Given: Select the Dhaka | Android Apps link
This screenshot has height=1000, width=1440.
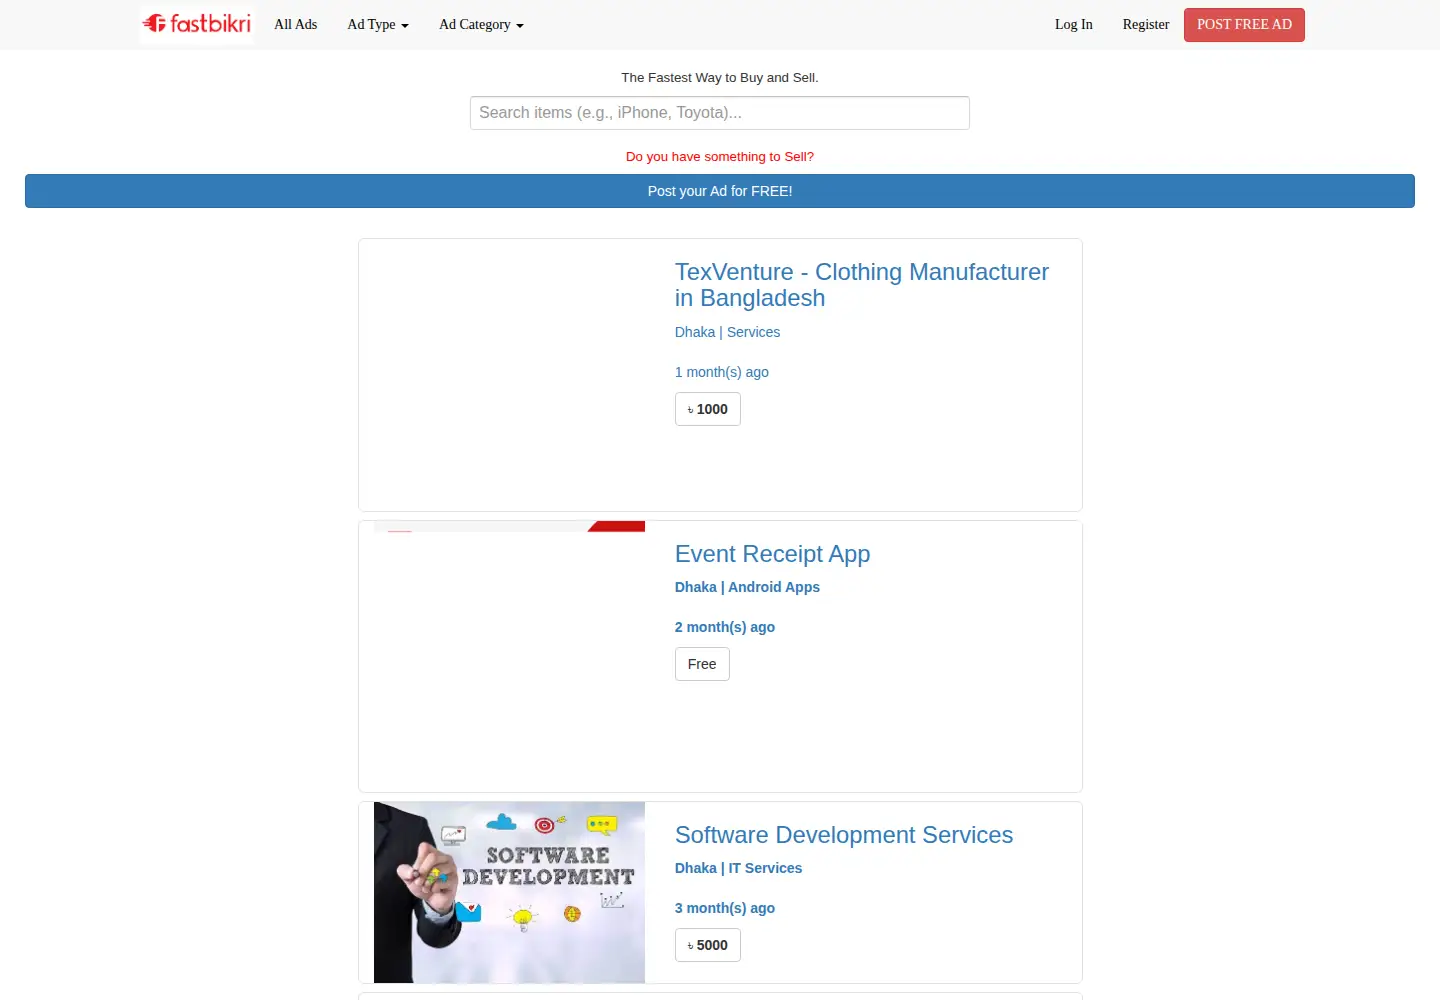Looking at the screenshot, I should tap(747, 587).
